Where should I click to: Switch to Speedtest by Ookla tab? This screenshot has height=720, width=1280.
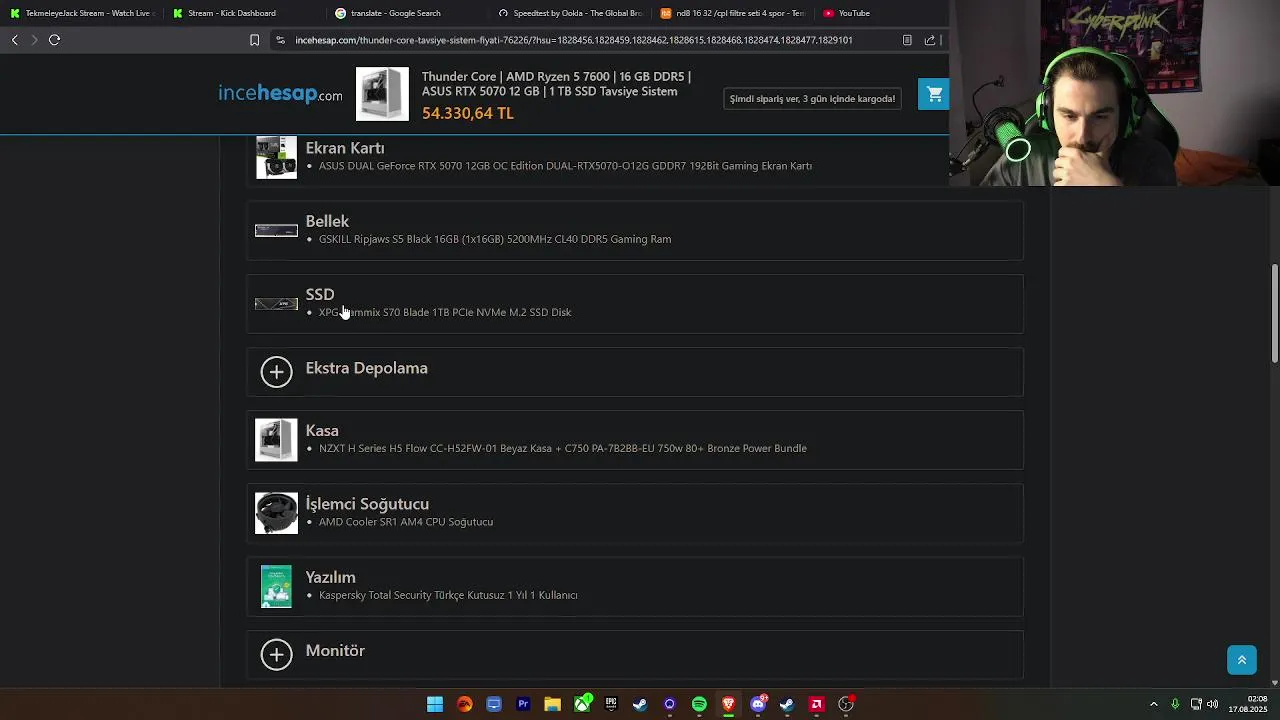pos(570,13)
